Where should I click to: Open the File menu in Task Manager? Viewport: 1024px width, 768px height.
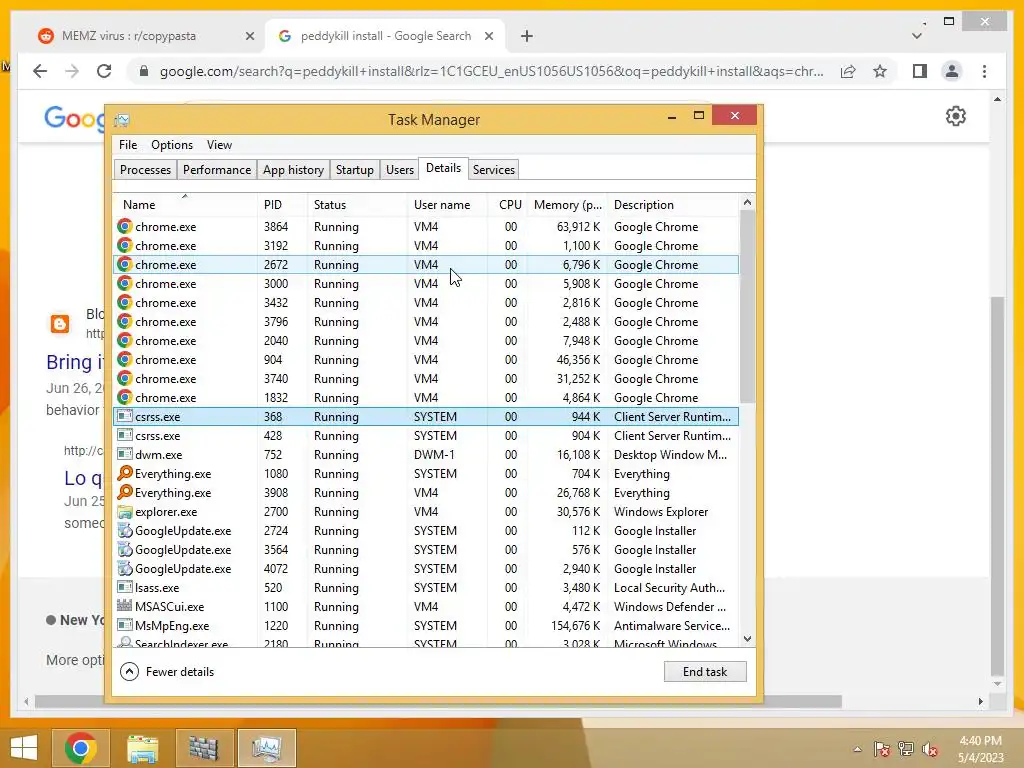coord(128,145)
